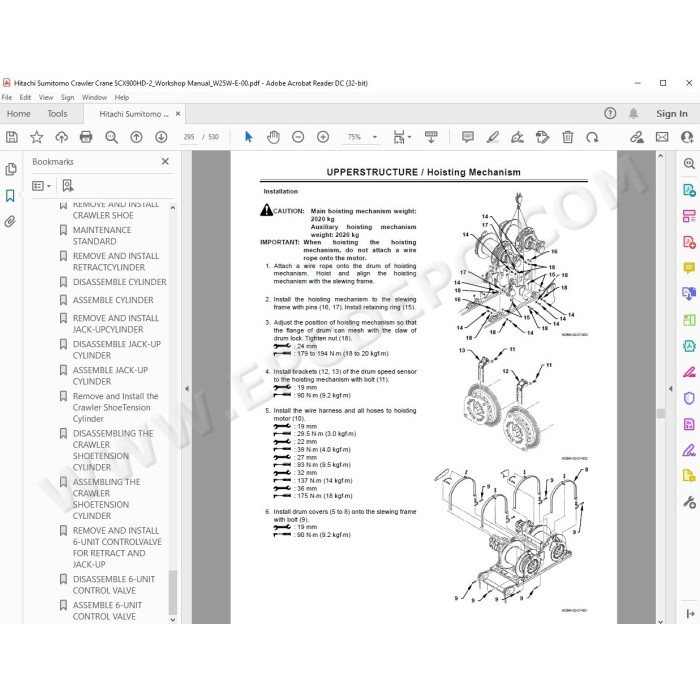Switch to the Tools tab
The width and height of the screenshot is (700, 700).
click(x=57, y=114)
